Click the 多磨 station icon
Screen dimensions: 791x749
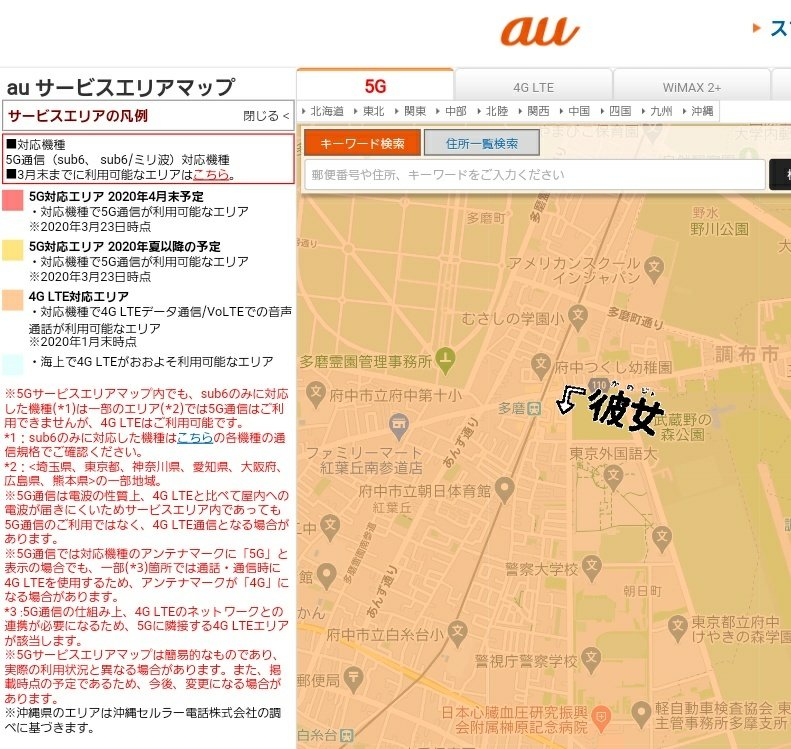(x=534, y=409)
